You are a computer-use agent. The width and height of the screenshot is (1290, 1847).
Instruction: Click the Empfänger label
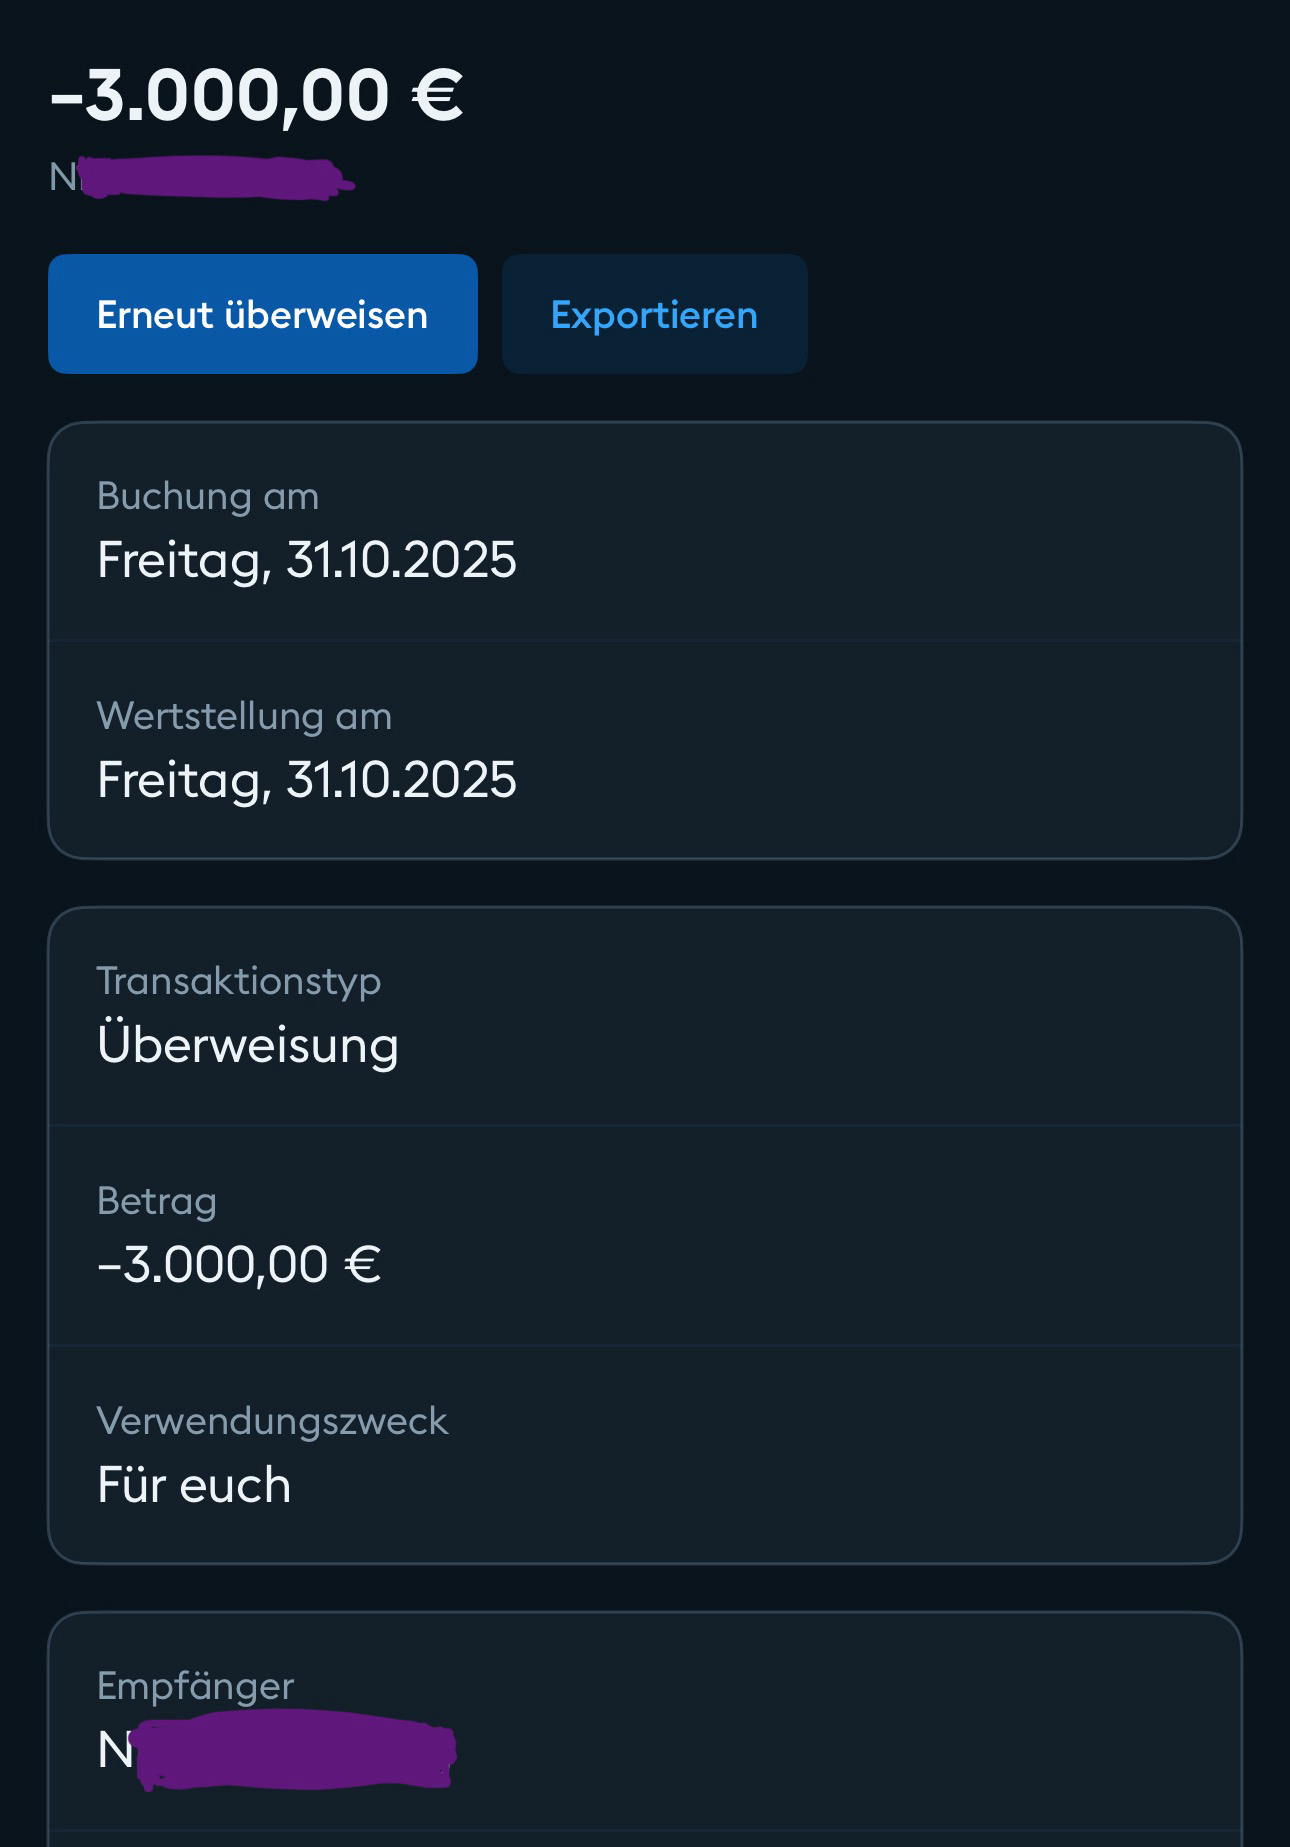(195, 1686)
